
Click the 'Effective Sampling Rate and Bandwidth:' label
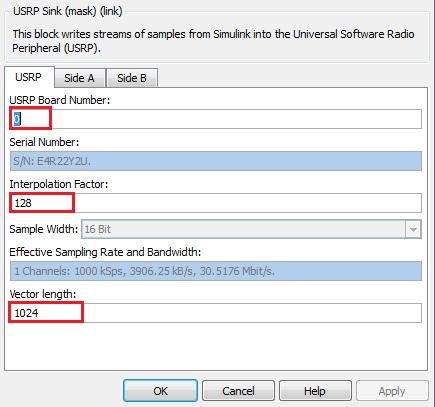pos(105,252)
